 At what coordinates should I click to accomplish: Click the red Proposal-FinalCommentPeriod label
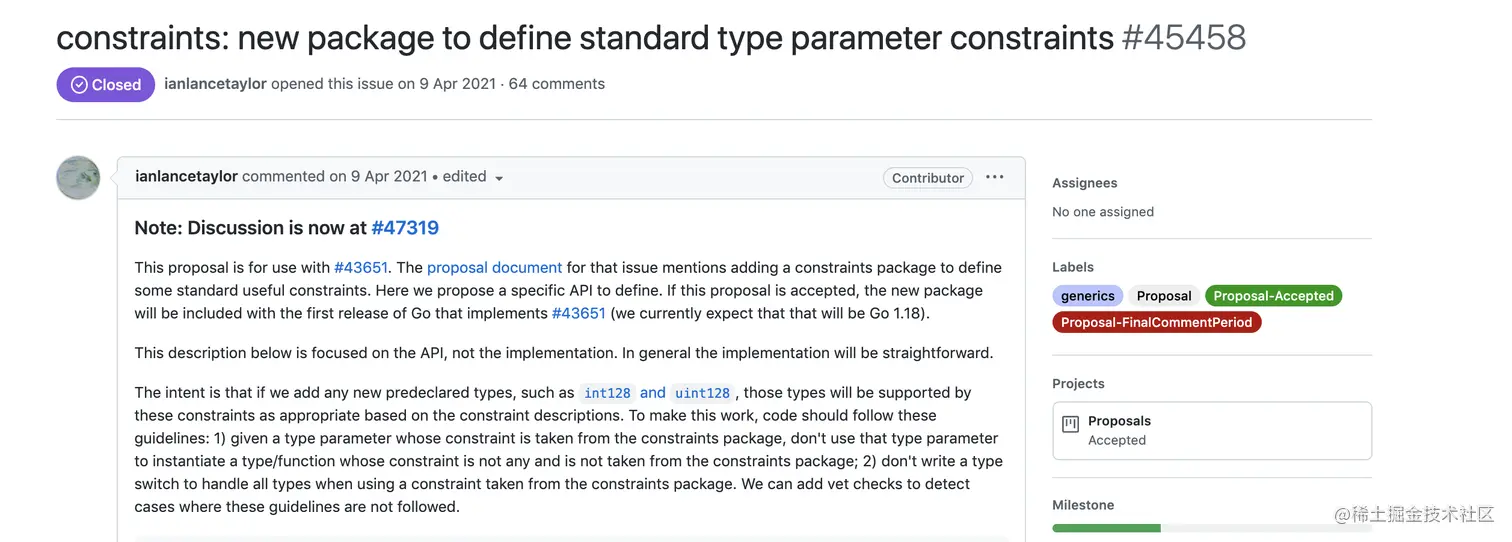(1157, 322)
